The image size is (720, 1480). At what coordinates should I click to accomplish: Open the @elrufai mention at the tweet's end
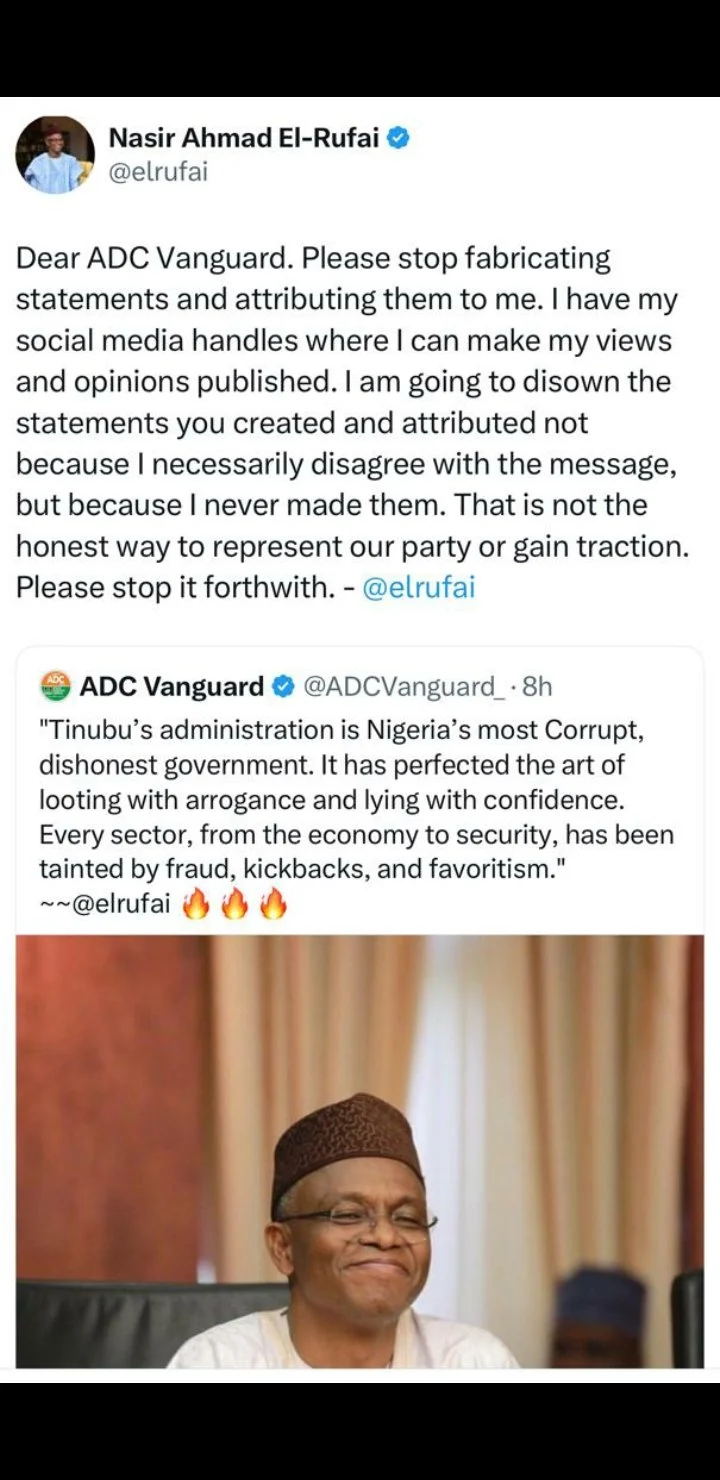(x=418, y=588)
